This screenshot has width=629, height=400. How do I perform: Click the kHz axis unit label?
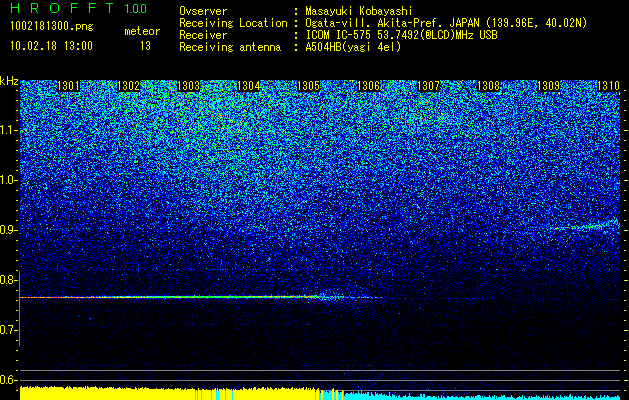(9, 81)
